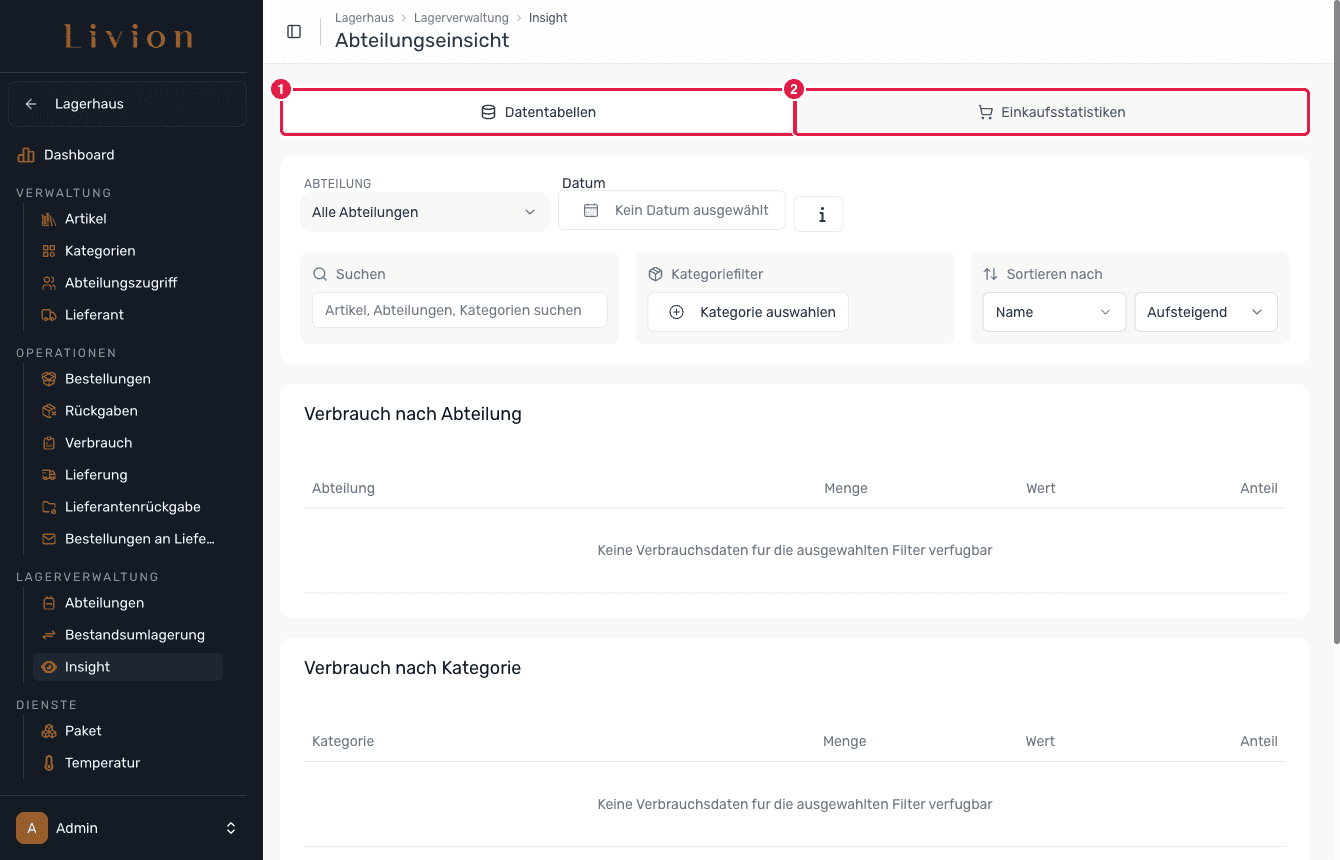The image size is (1340, 860).
Task: Click the calendar icon in Datum field
Action: [591, 210]
